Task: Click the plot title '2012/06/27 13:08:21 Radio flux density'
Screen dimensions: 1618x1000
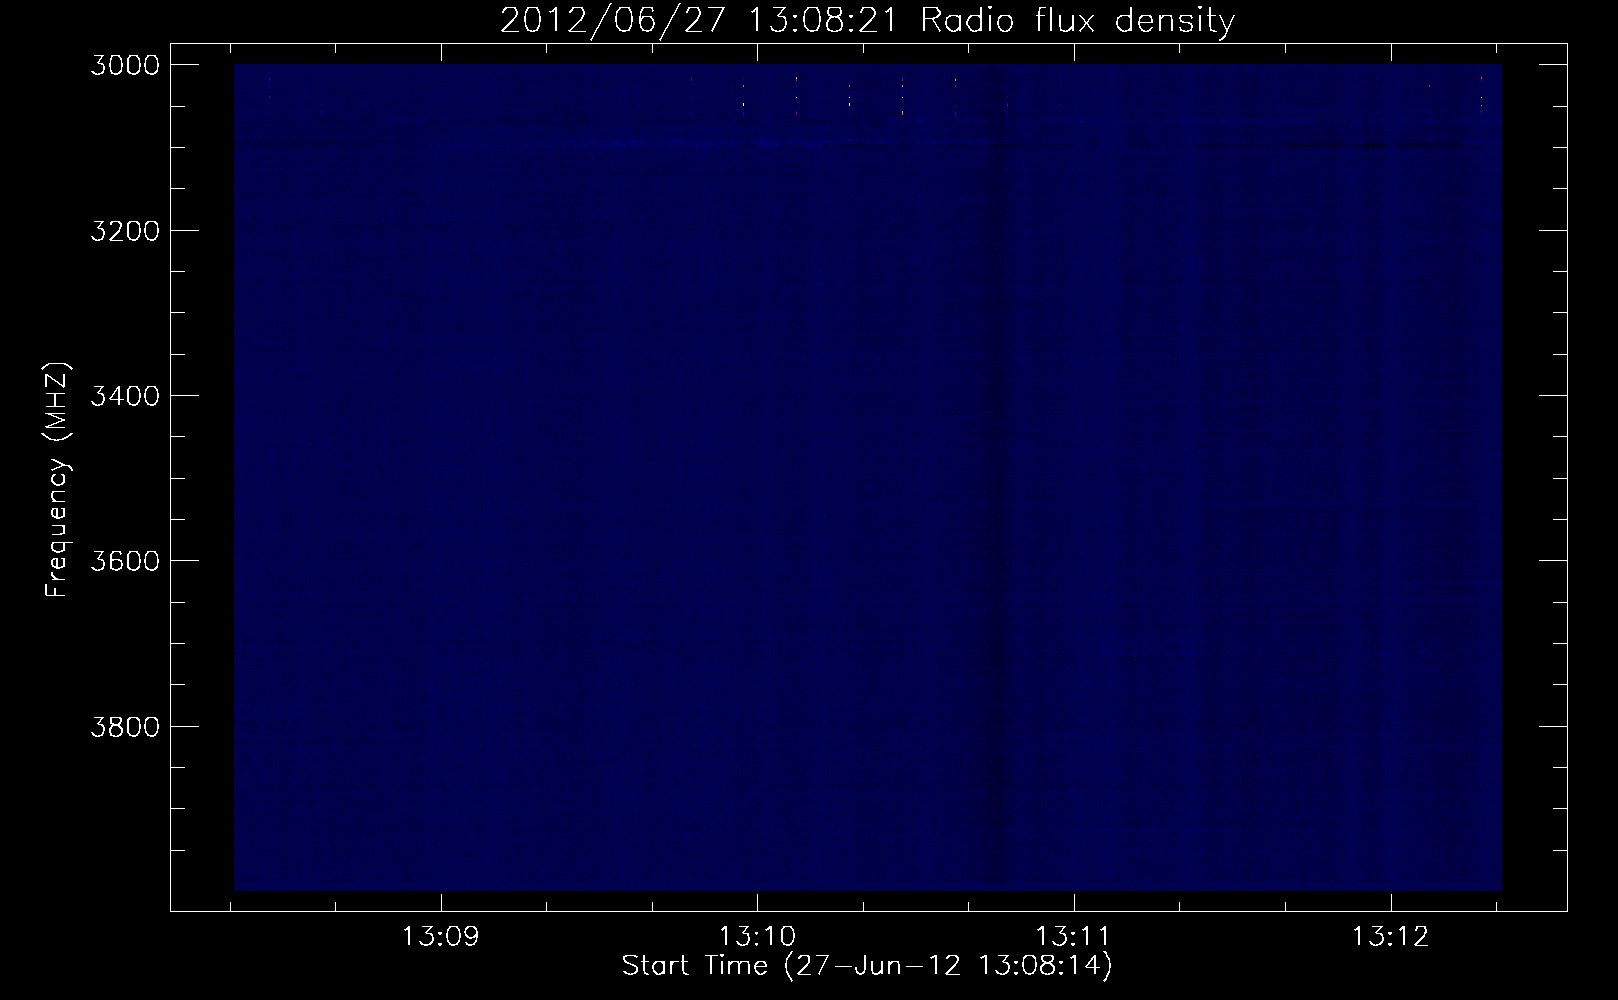Action: click(x=867, y=21)
